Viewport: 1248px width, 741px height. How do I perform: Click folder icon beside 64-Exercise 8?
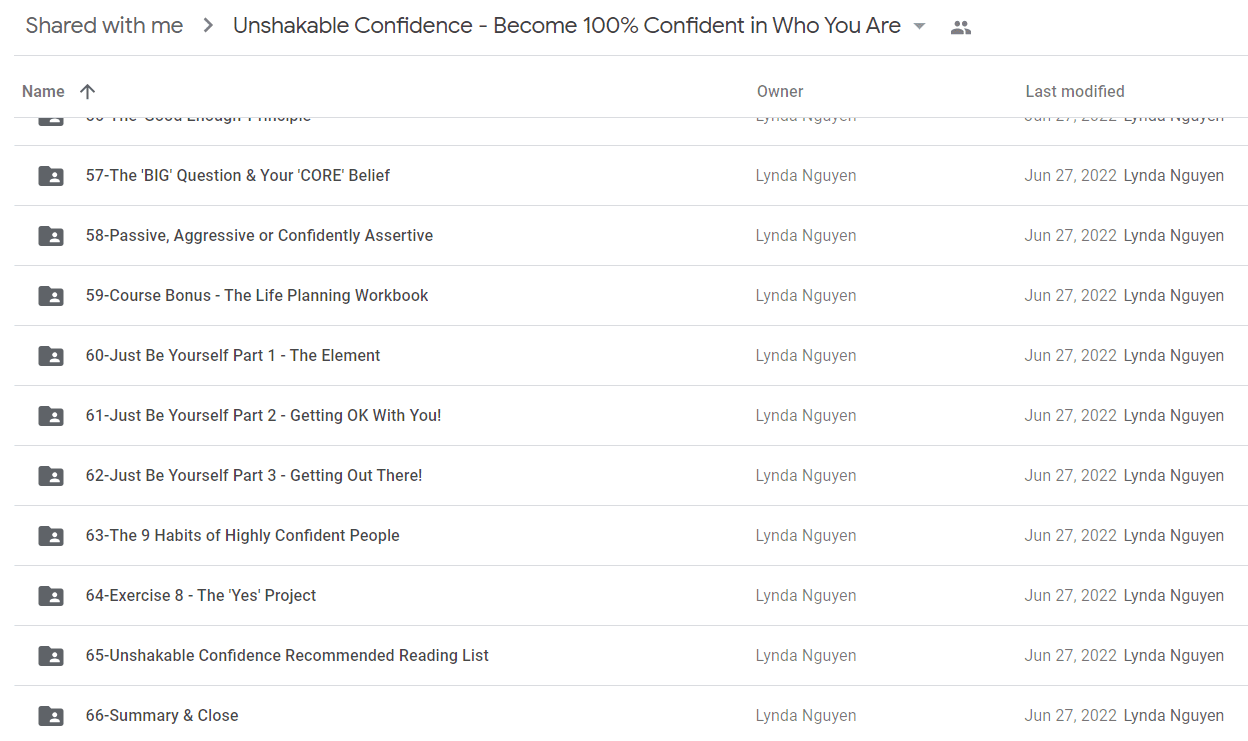[51, 596]
